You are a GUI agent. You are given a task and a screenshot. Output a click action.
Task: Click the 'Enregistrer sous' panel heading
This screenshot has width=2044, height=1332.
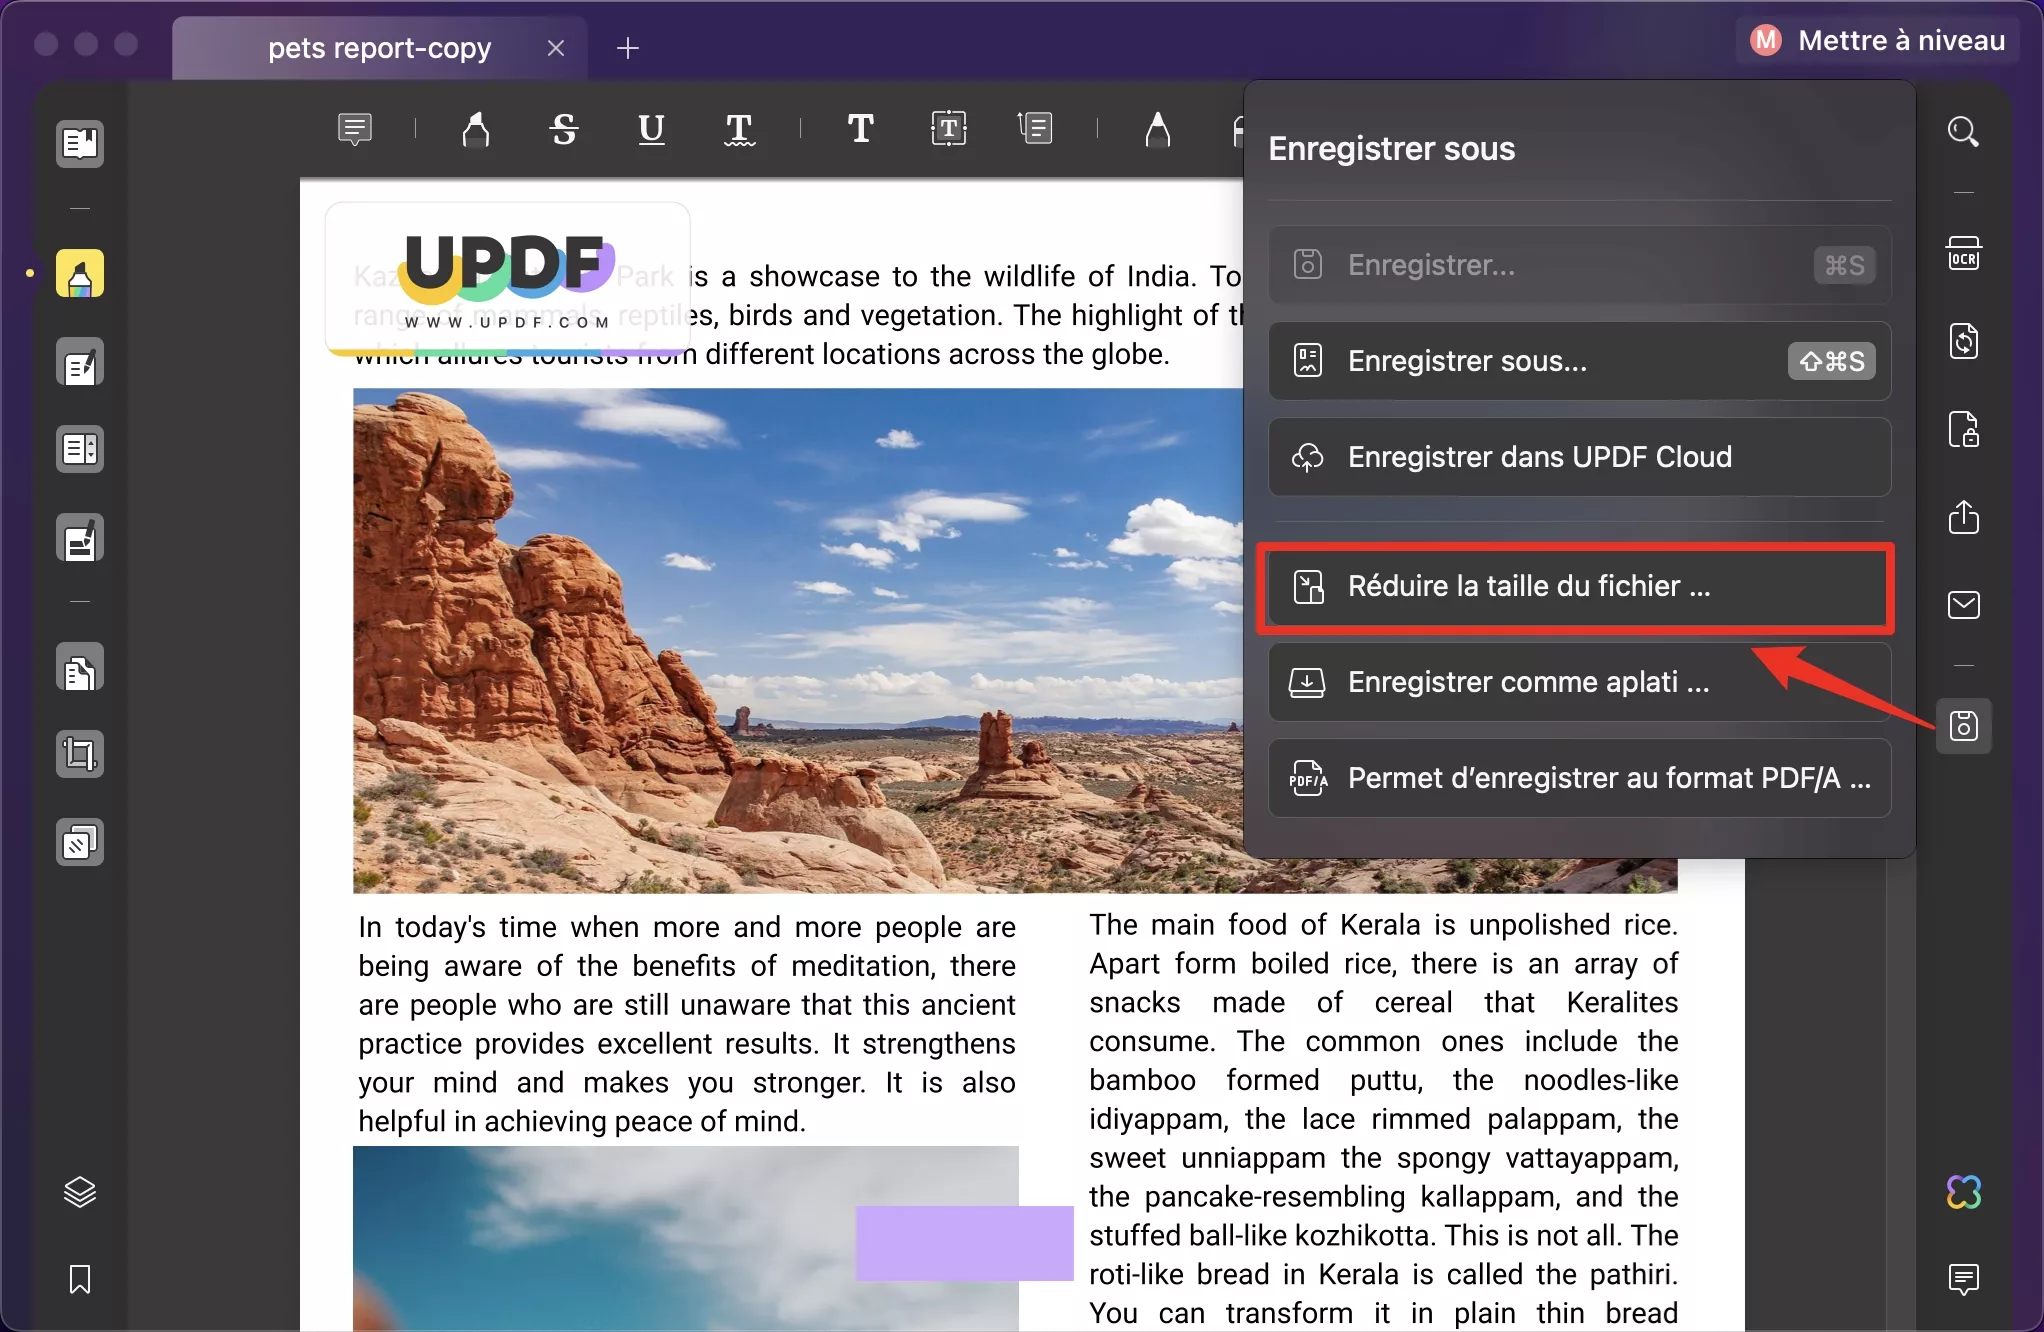(x=1391, y=149)
